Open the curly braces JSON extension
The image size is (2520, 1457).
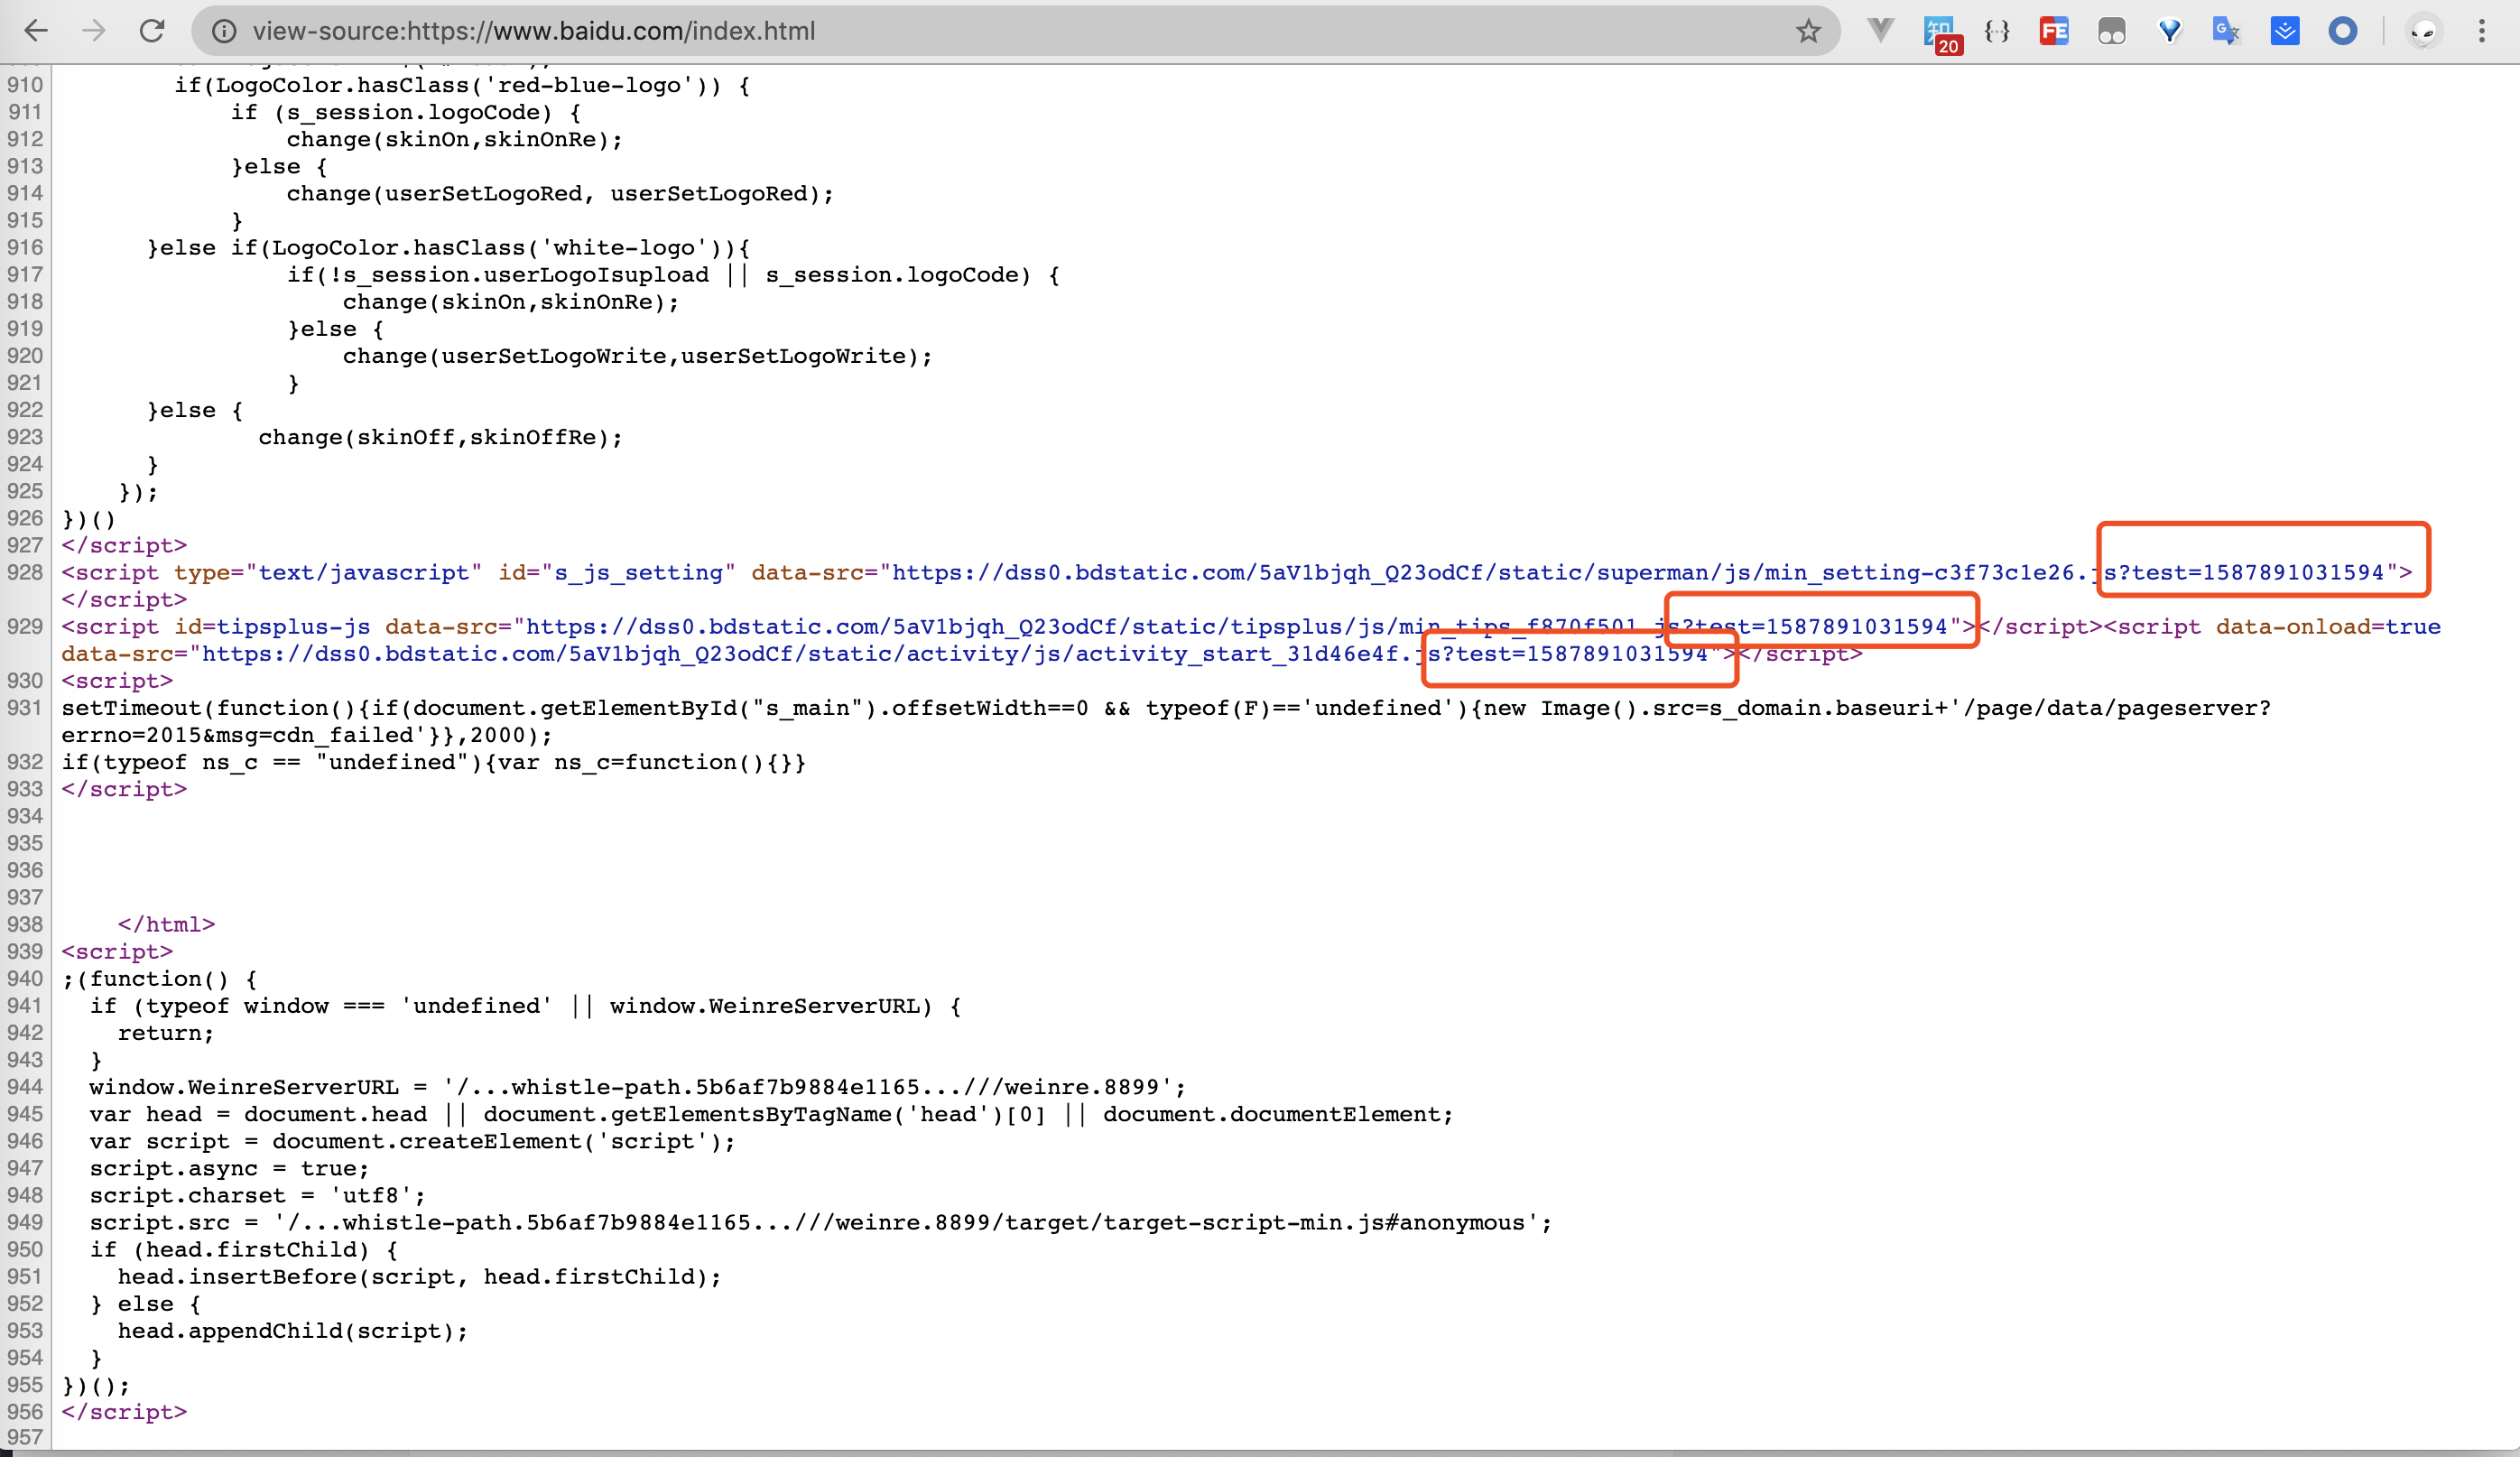tap(1997, 31)
